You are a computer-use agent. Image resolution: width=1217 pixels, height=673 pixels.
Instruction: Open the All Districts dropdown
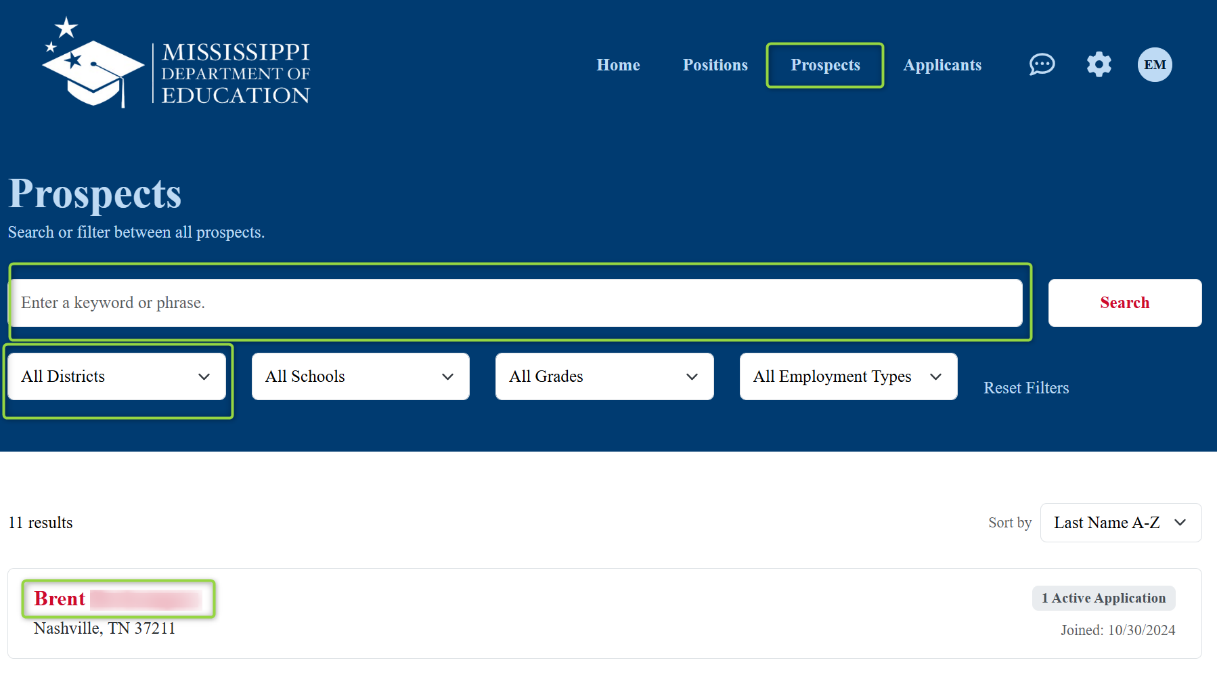click(117, 376)
